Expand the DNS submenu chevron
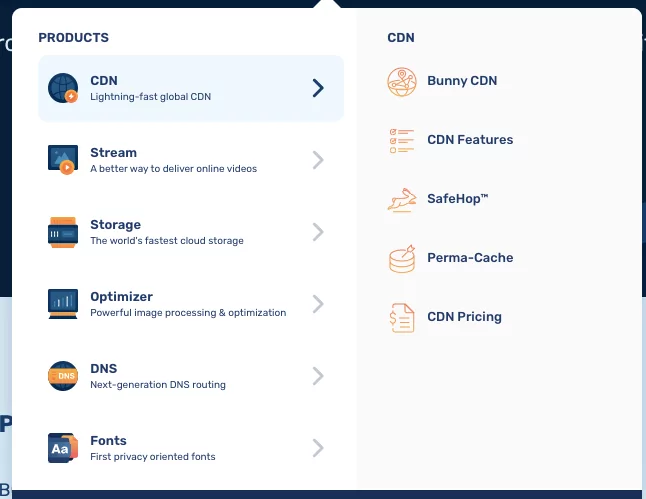The image size is (646, 499). [x=318, y=376]
